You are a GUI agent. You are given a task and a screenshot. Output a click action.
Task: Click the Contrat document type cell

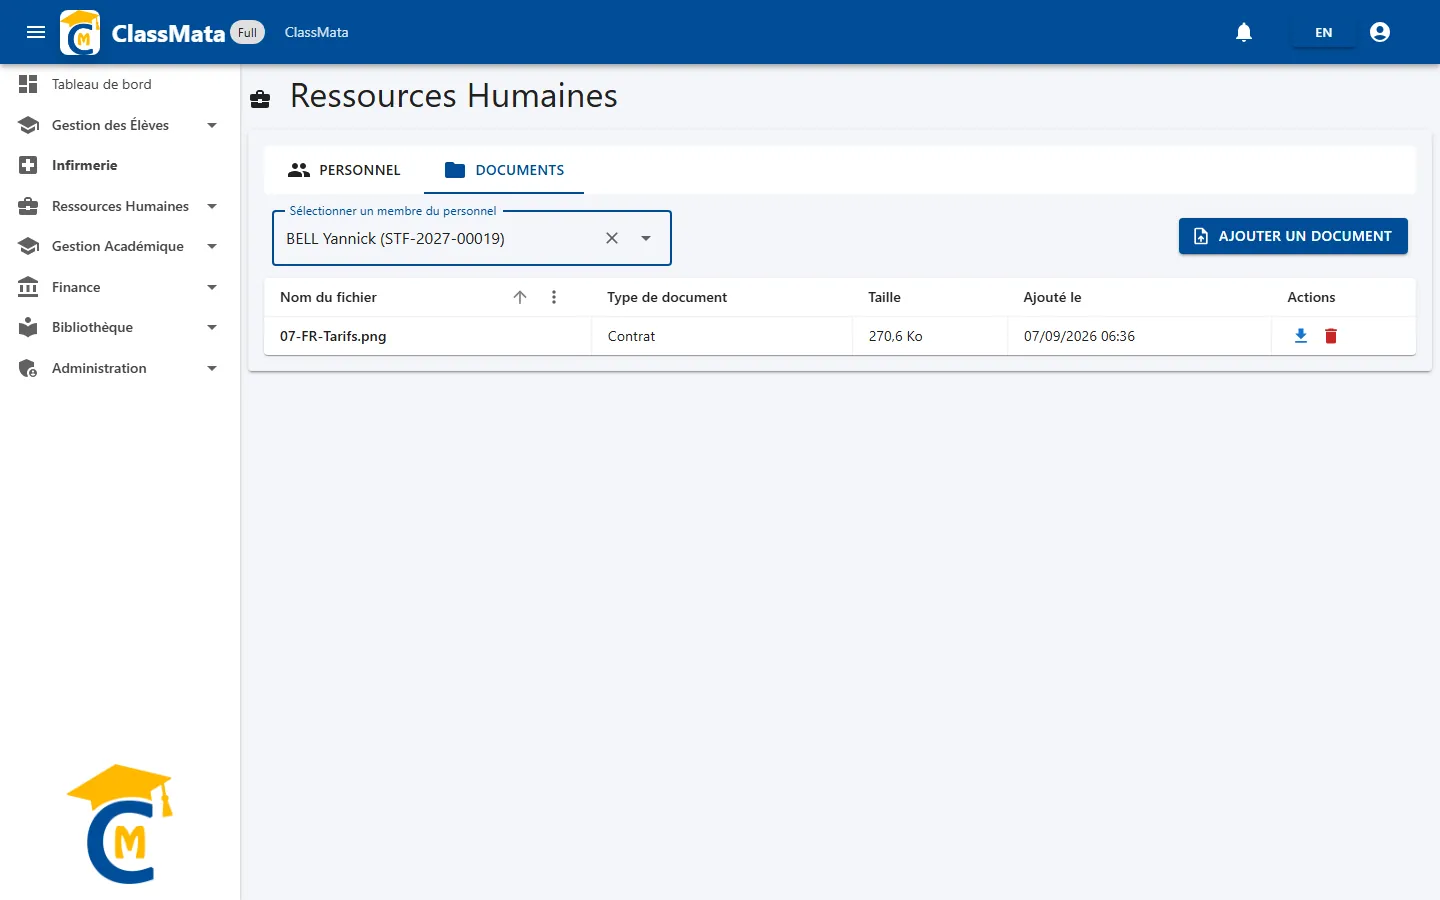pyautogui.click(x=722, y=336)
